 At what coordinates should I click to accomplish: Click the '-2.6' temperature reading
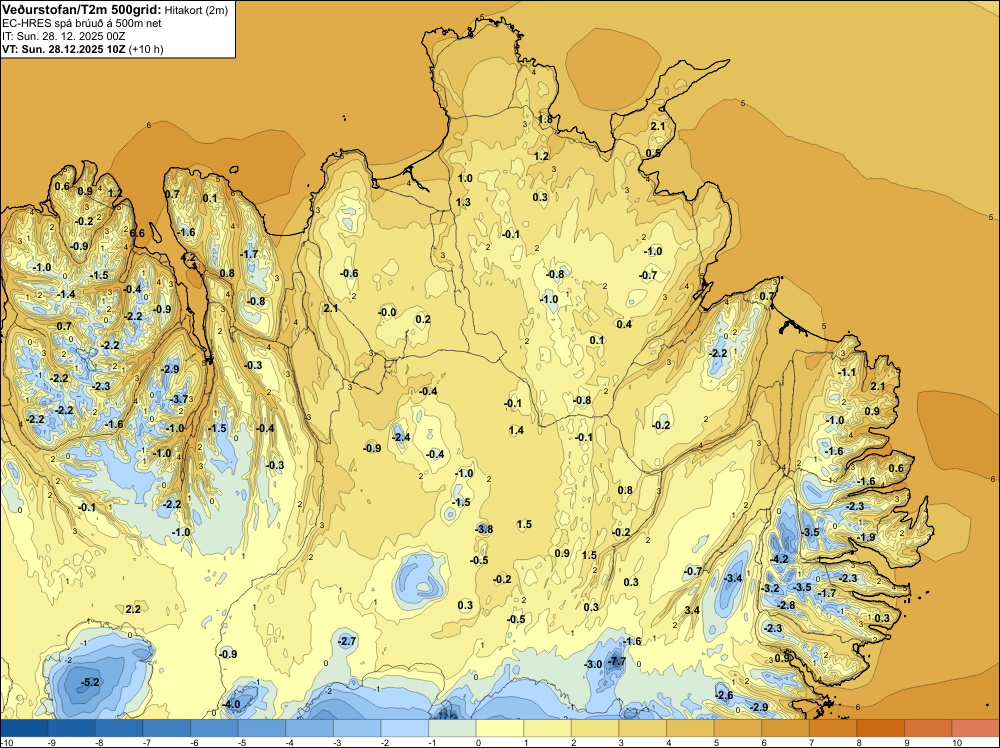coord(723,696)
